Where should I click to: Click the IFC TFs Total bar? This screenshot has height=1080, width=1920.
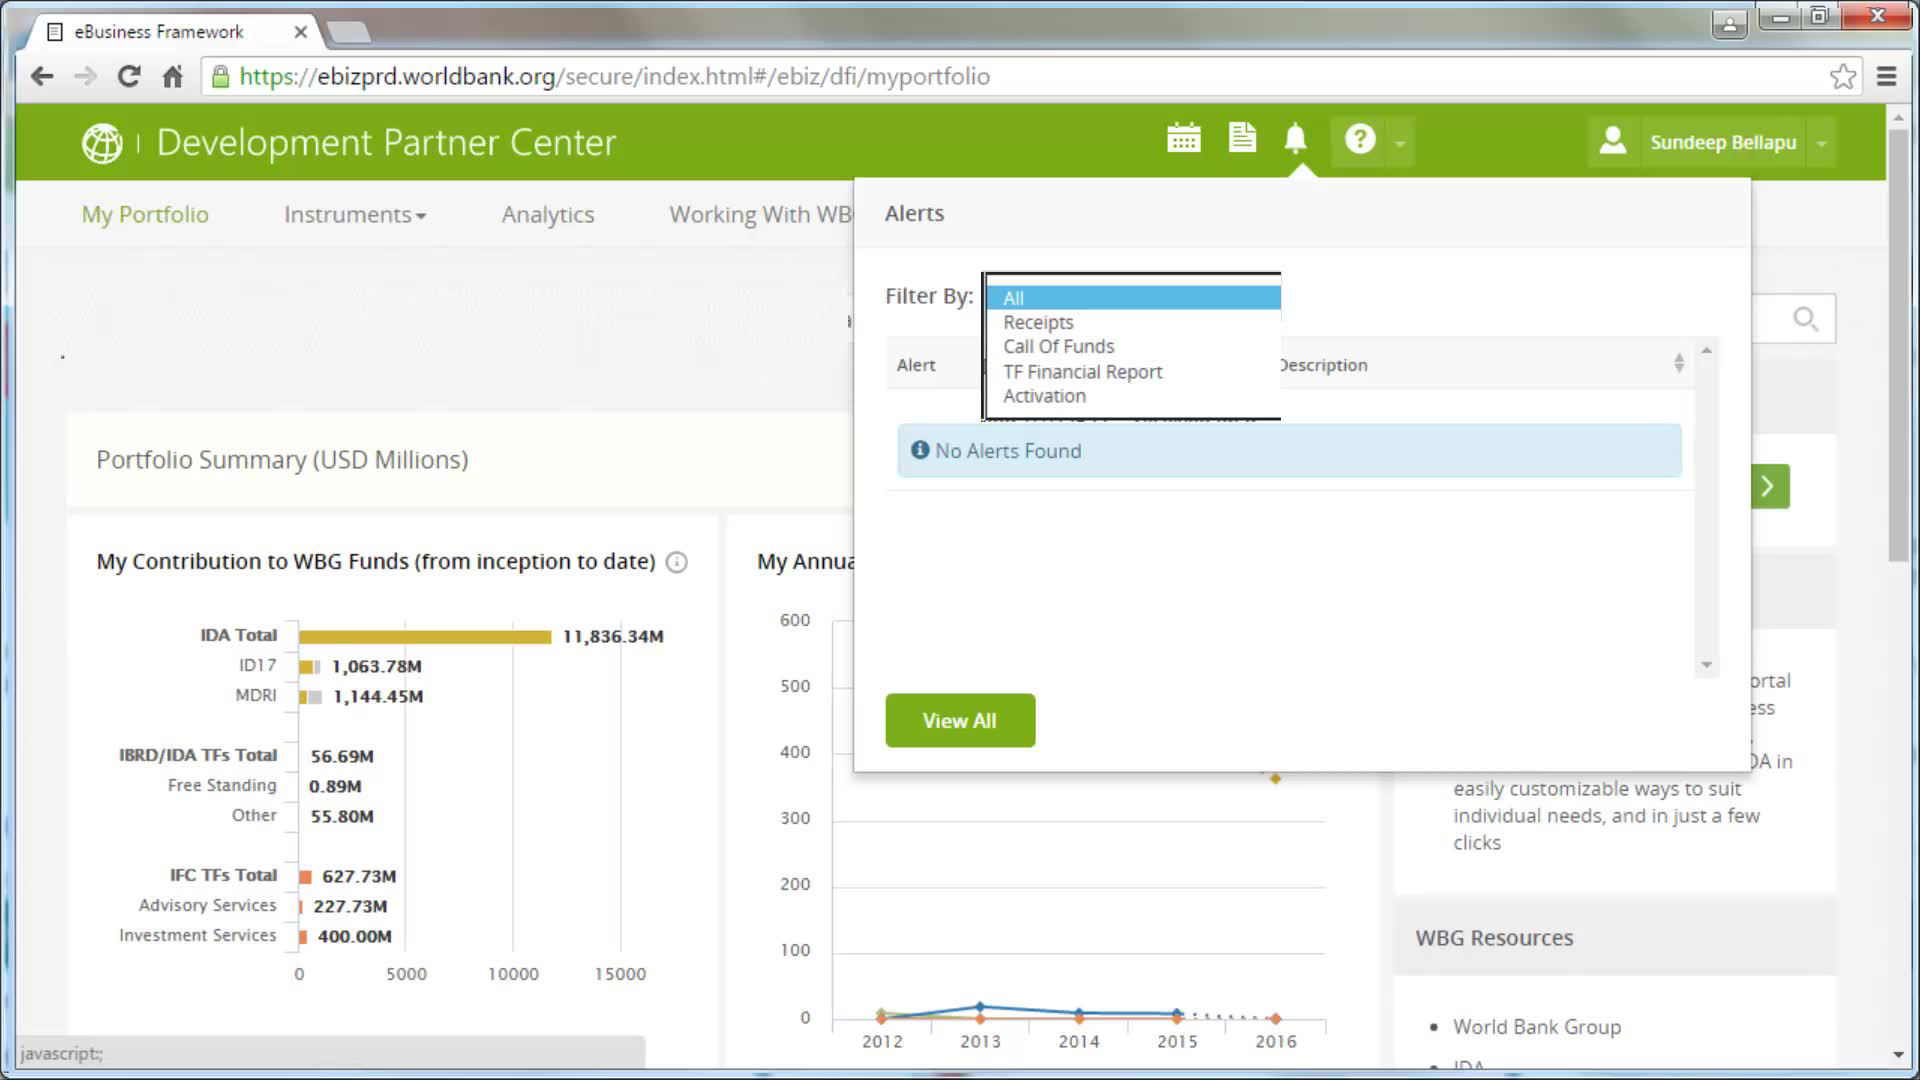pos(305,877)
